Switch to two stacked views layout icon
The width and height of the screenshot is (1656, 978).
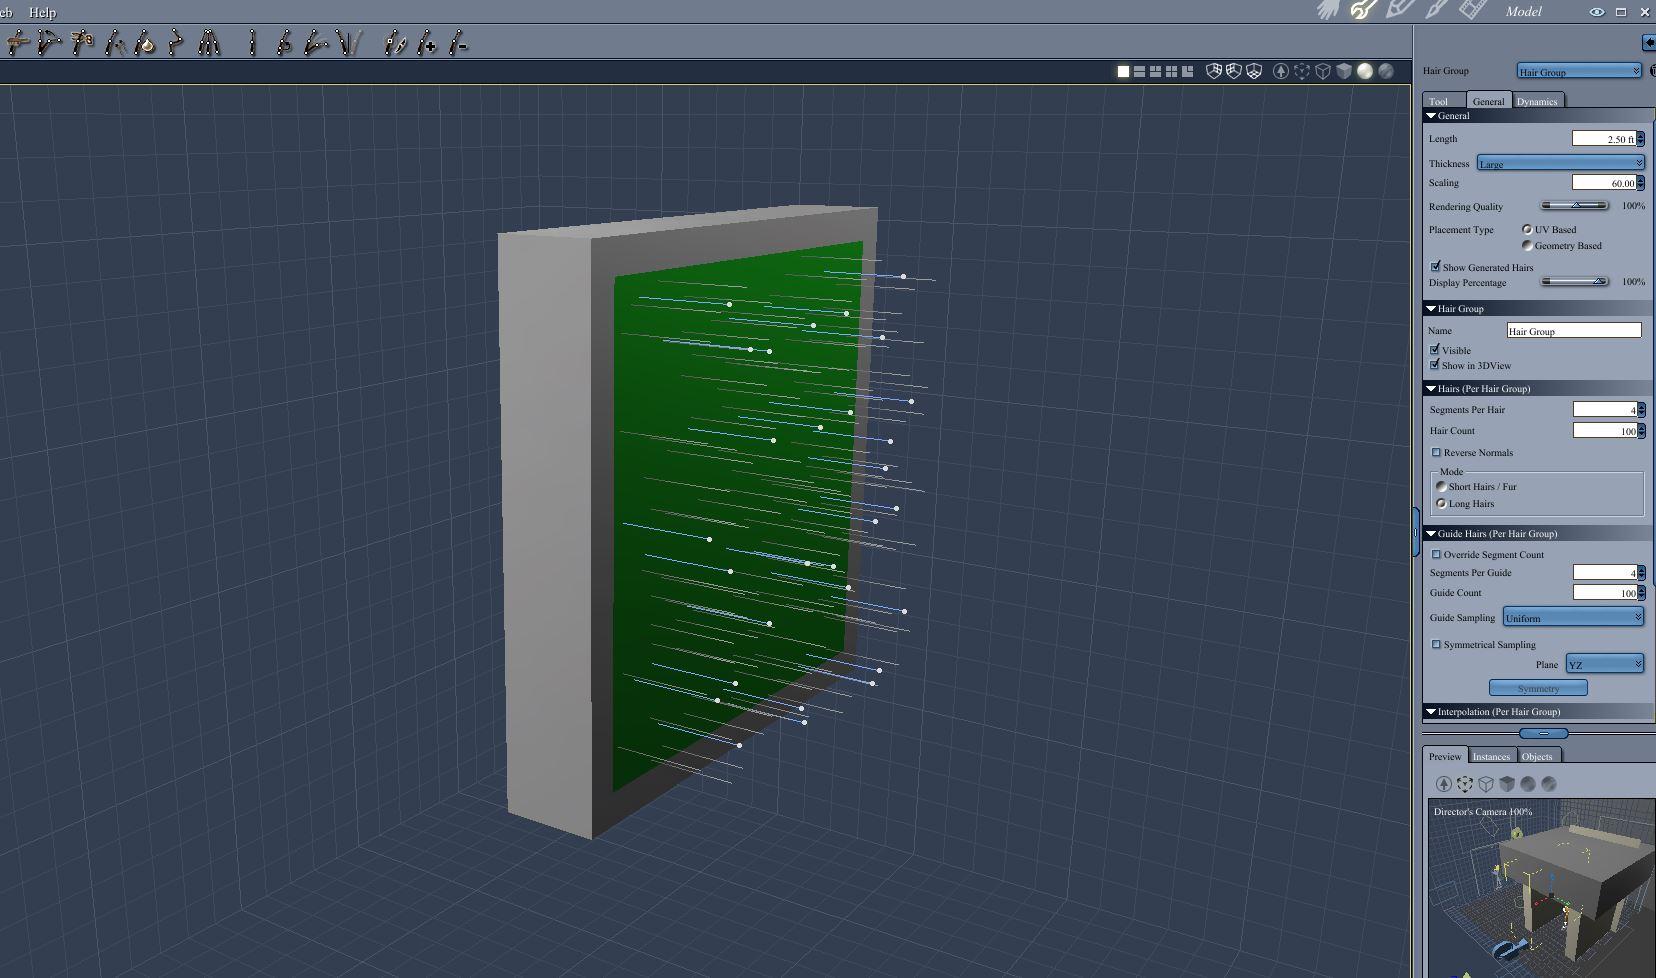coord(1139,71)
